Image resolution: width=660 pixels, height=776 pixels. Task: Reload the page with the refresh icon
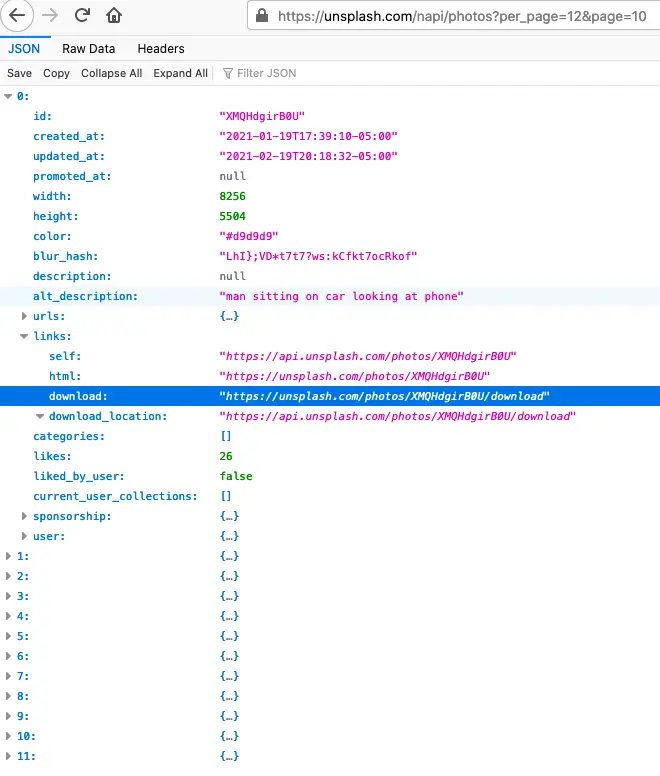coord(82,15)
